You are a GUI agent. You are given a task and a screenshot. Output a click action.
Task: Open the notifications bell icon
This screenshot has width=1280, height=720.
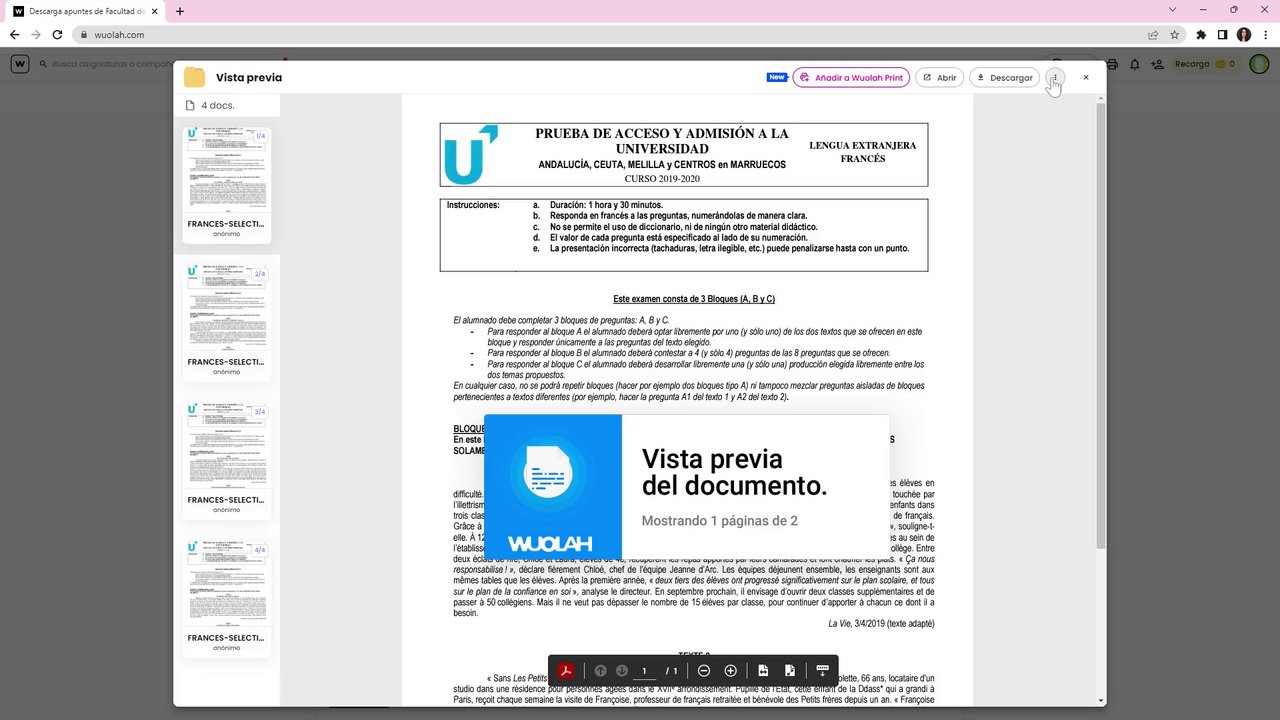click(1135, 64)
